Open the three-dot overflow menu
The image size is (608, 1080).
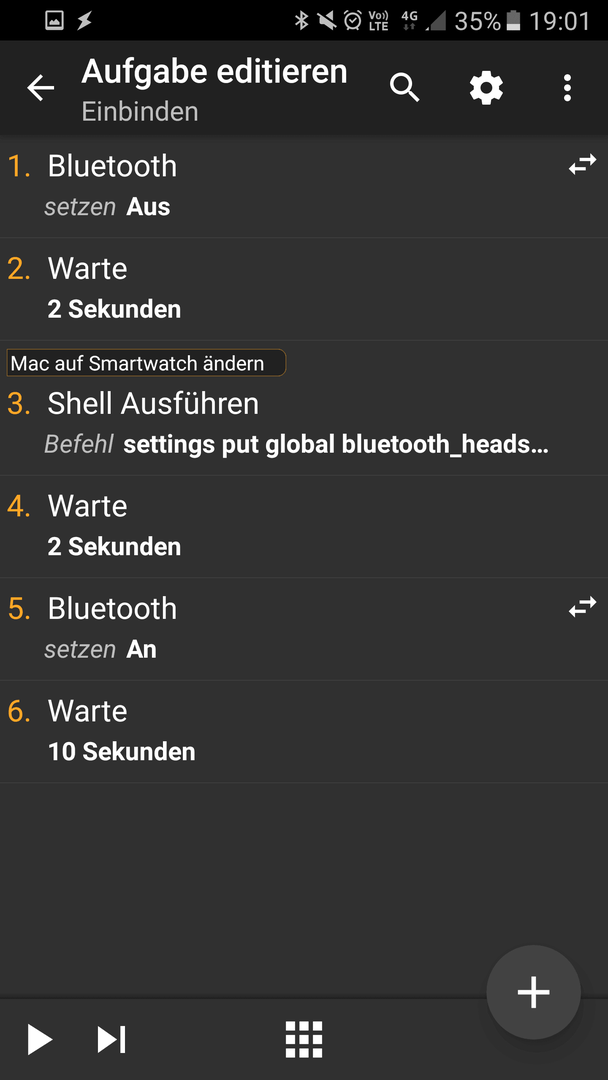pyautogui.click(x=567, y=88)
